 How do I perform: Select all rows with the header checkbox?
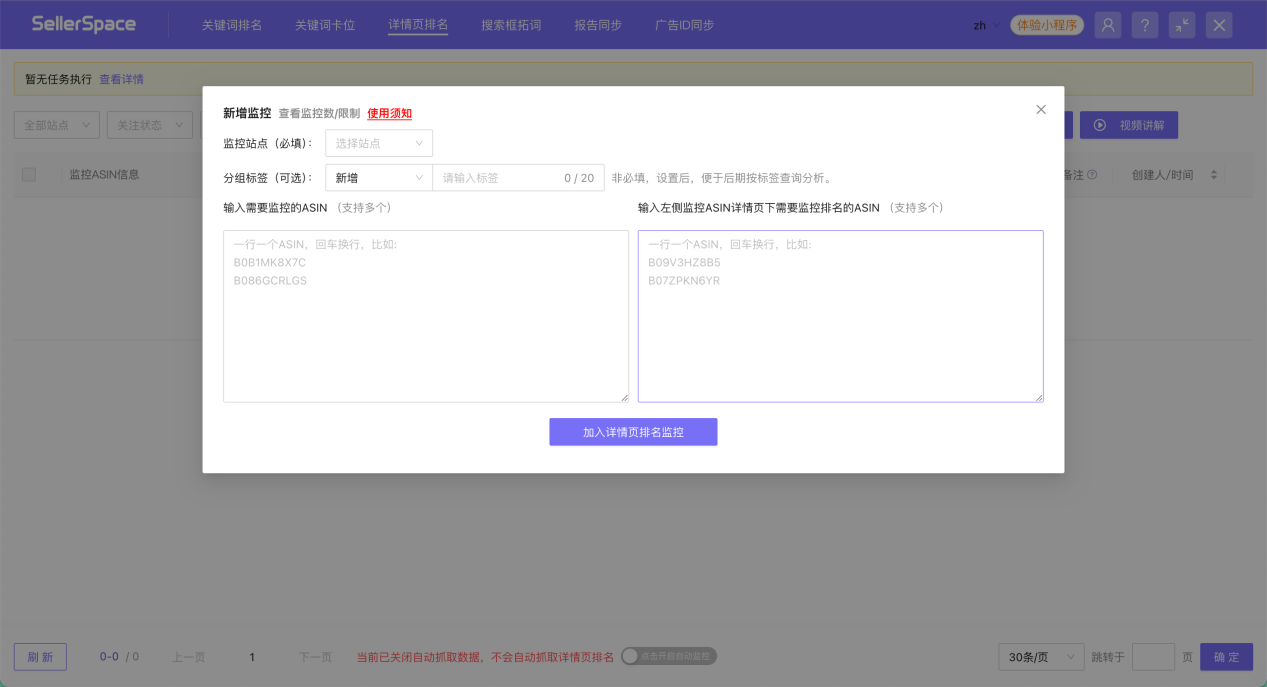[28, 174]
